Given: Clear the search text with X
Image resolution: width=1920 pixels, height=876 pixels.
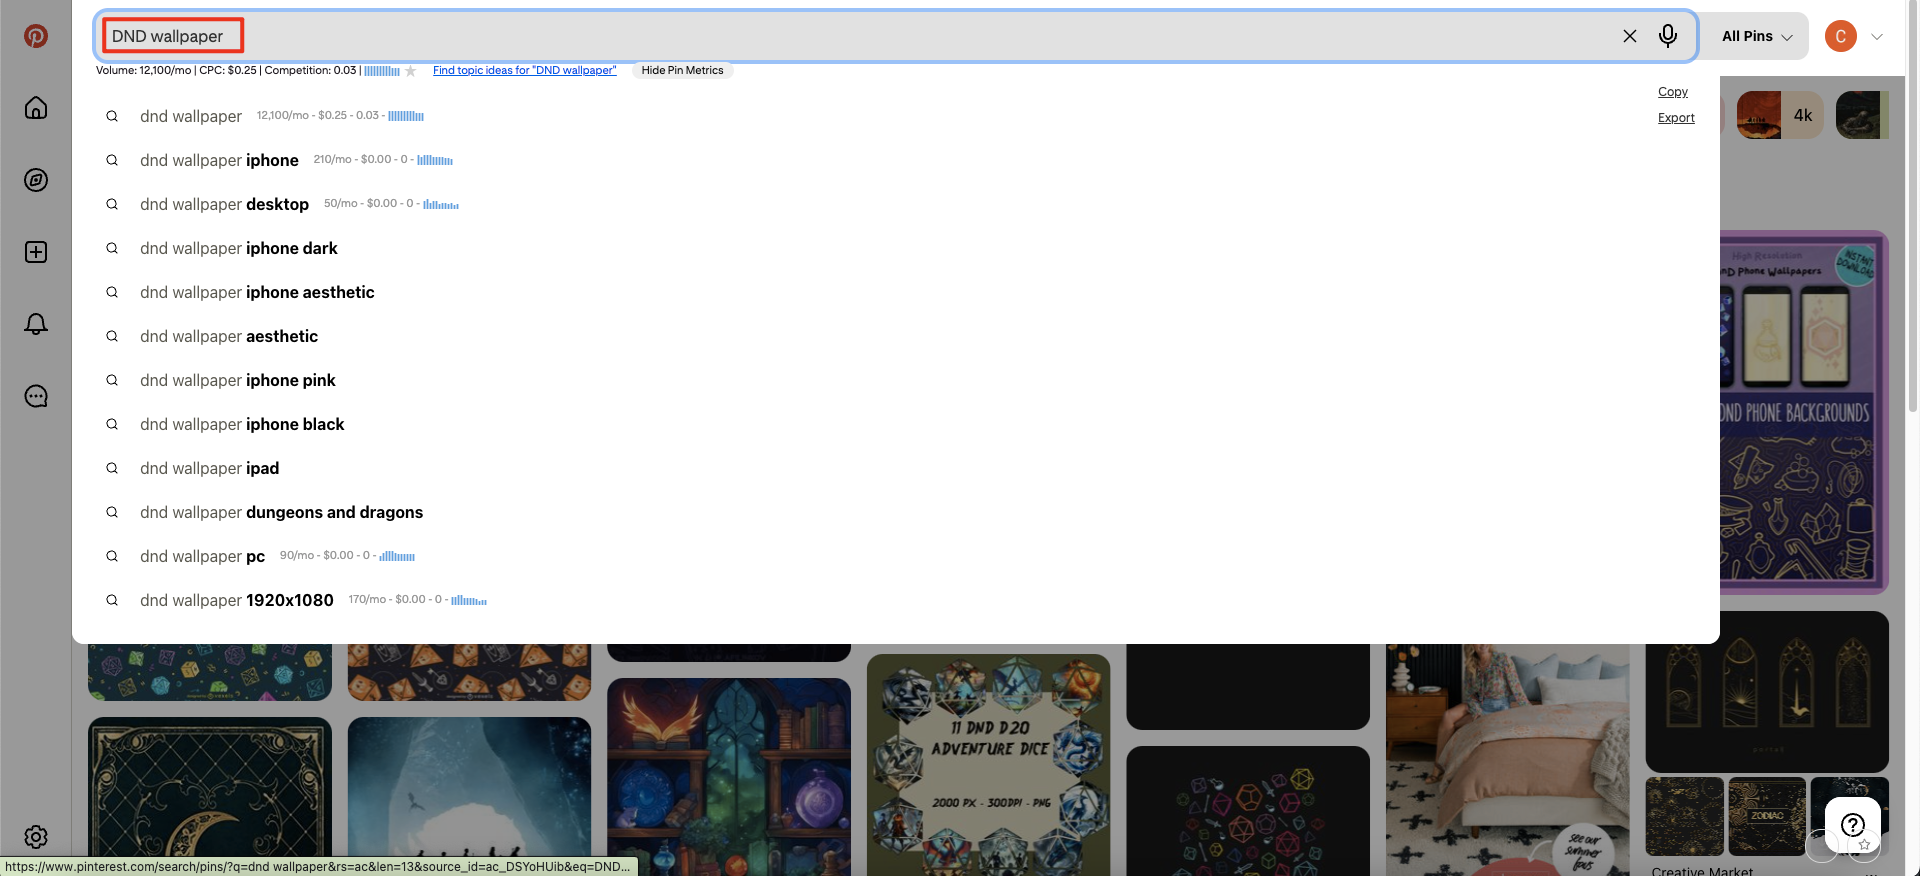Looking at the screenshot, I should (x=1630, y=36).
